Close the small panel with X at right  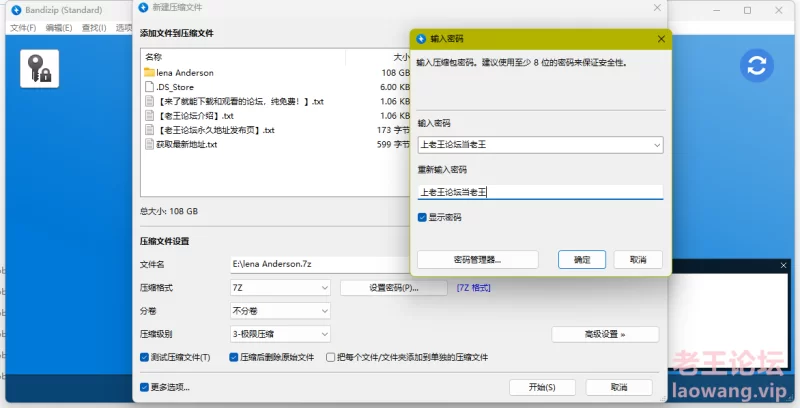784,265
